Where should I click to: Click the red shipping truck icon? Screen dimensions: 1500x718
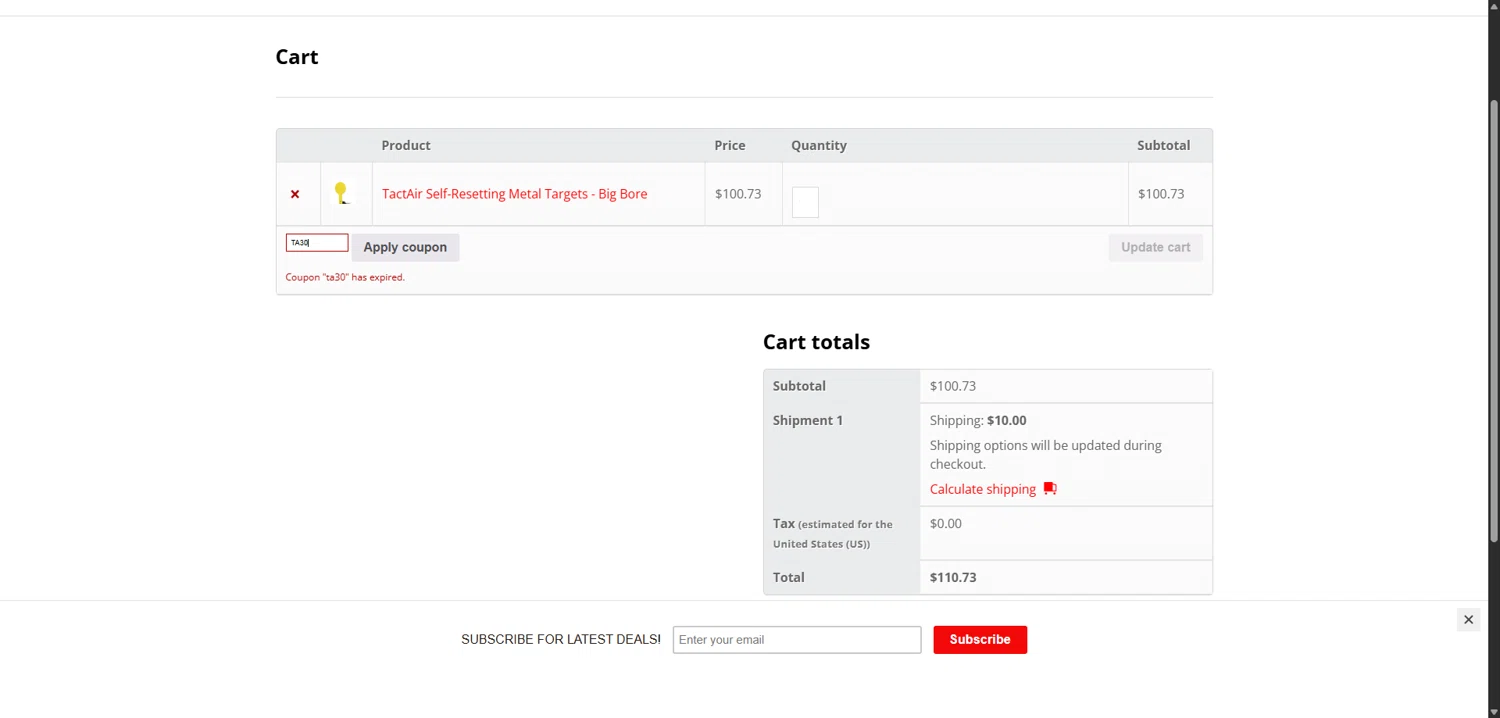click(x=1049, y=489)
